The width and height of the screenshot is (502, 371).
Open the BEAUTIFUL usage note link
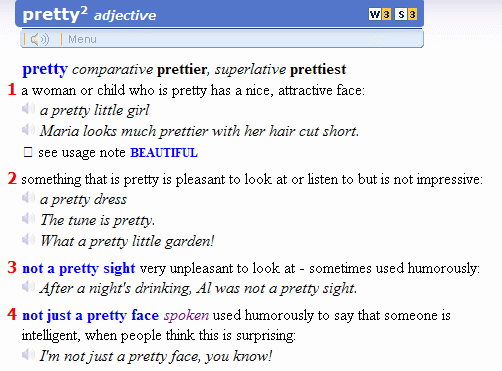pos(164,153)
